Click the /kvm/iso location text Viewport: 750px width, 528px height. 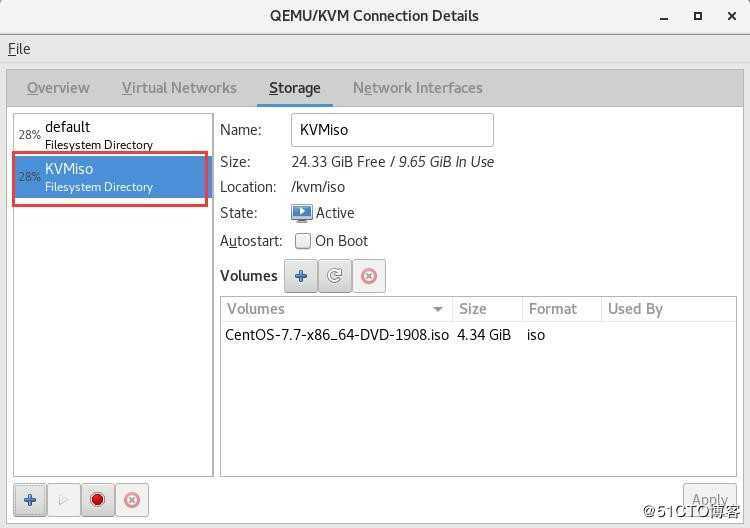(x=318, y=187)
